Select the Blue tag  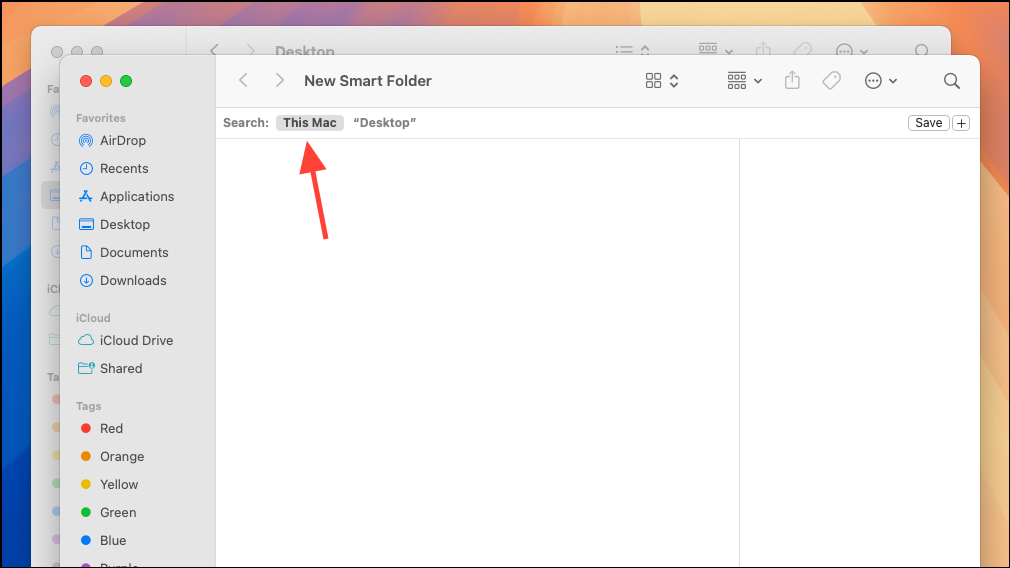click(x=113, y=540)
